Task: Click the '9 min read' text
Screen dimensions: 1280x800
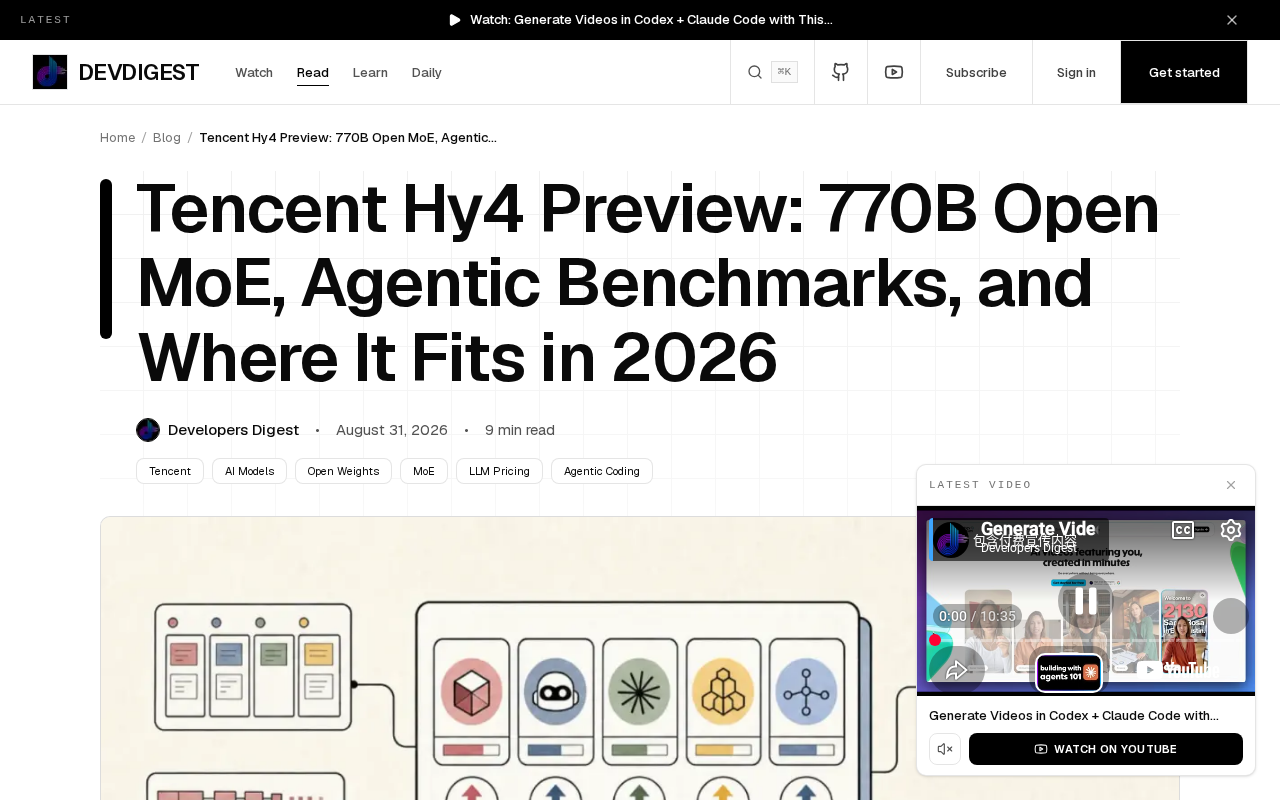Action: [520, 430]
